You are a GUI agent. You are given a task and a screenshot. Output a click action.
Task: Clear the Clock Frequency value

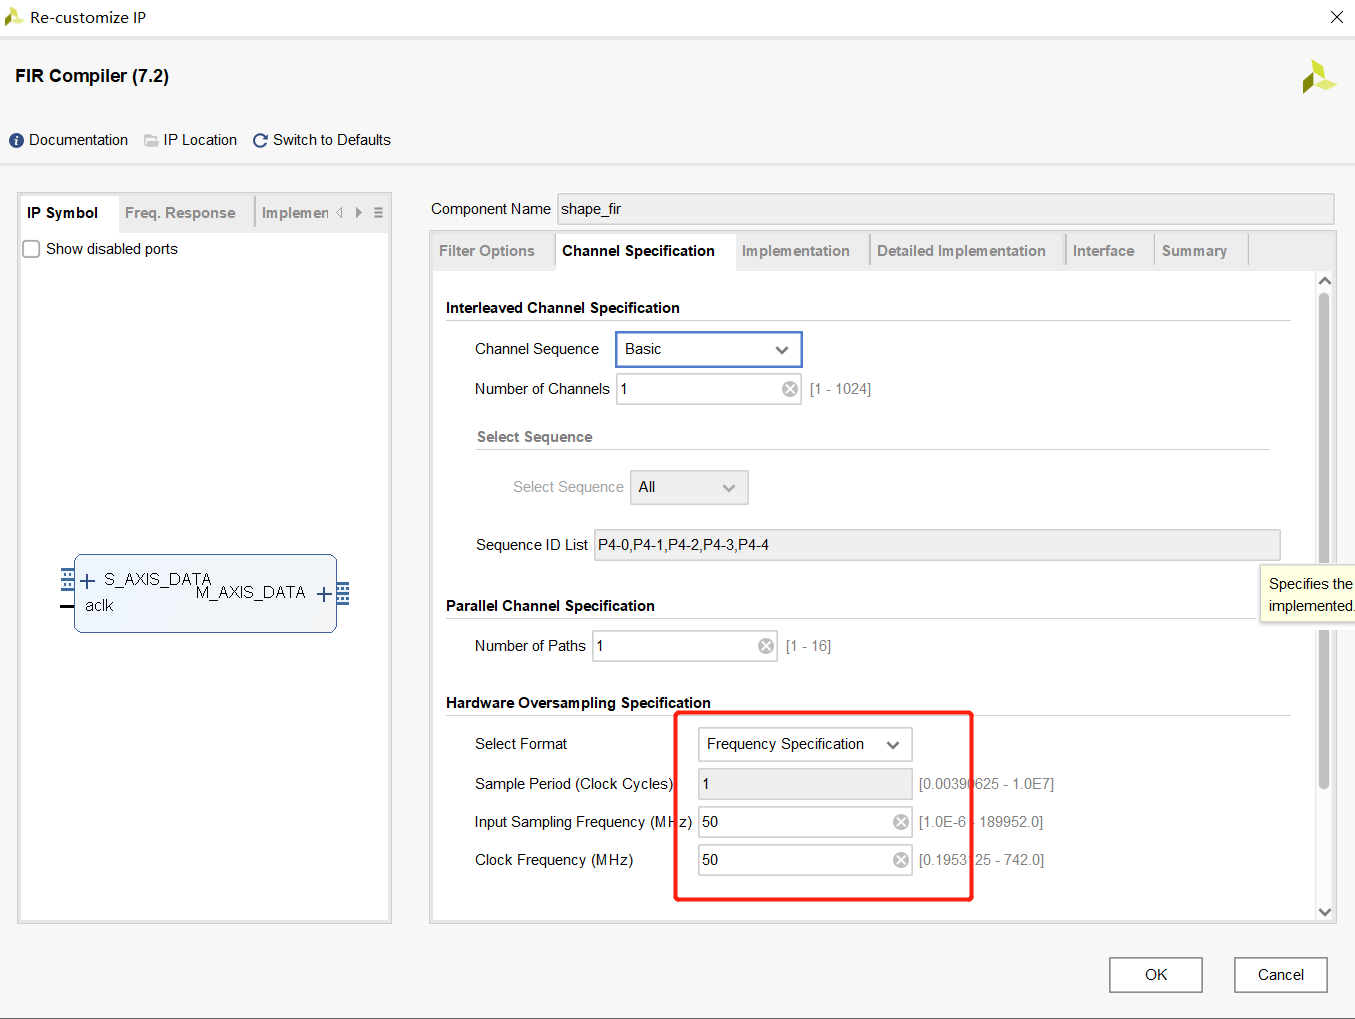[900, 860]
